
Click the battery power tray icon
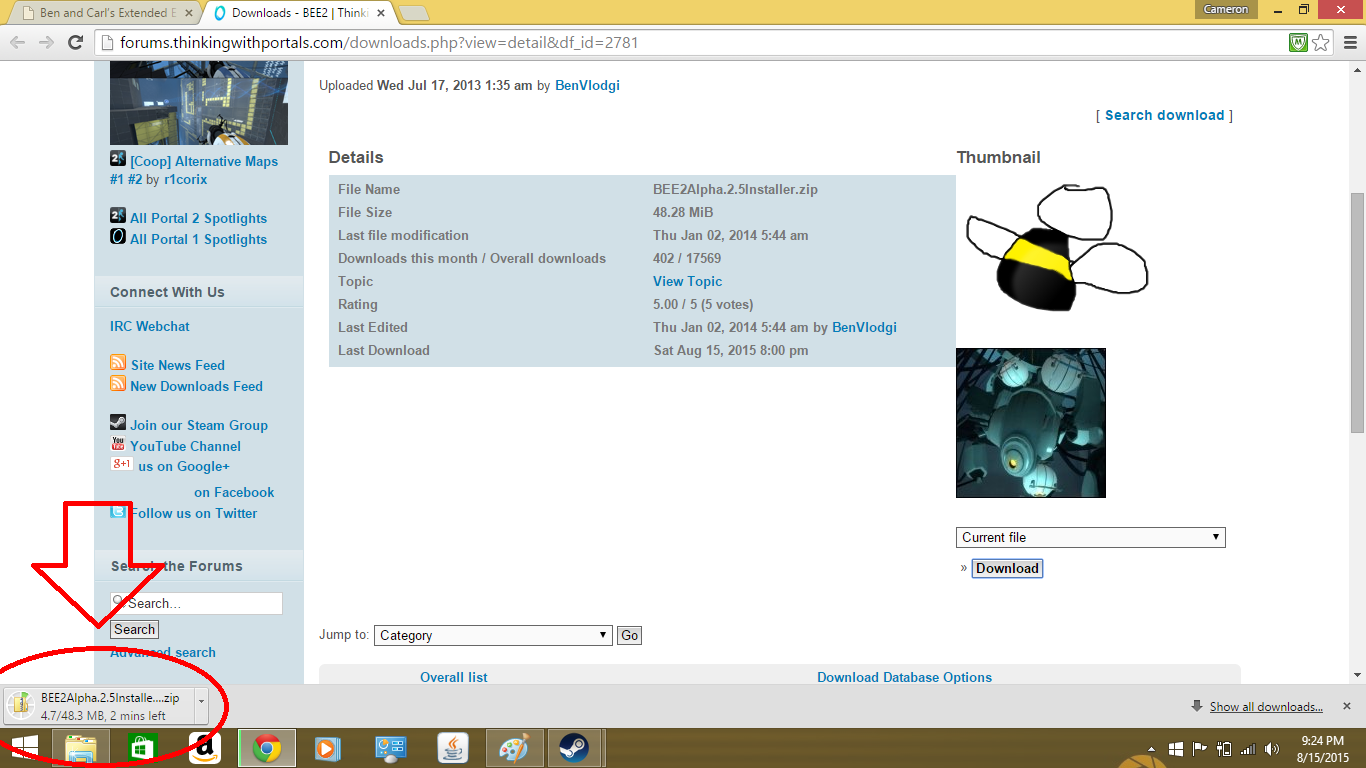1224,749
